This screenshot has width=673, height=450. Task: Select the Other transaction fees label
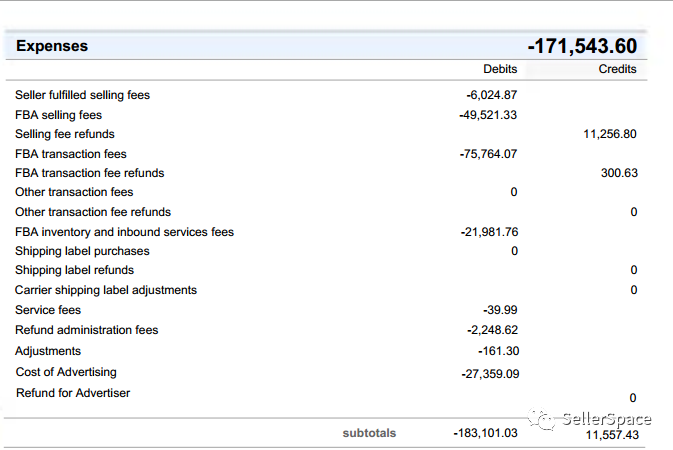(x=74, y=192)
